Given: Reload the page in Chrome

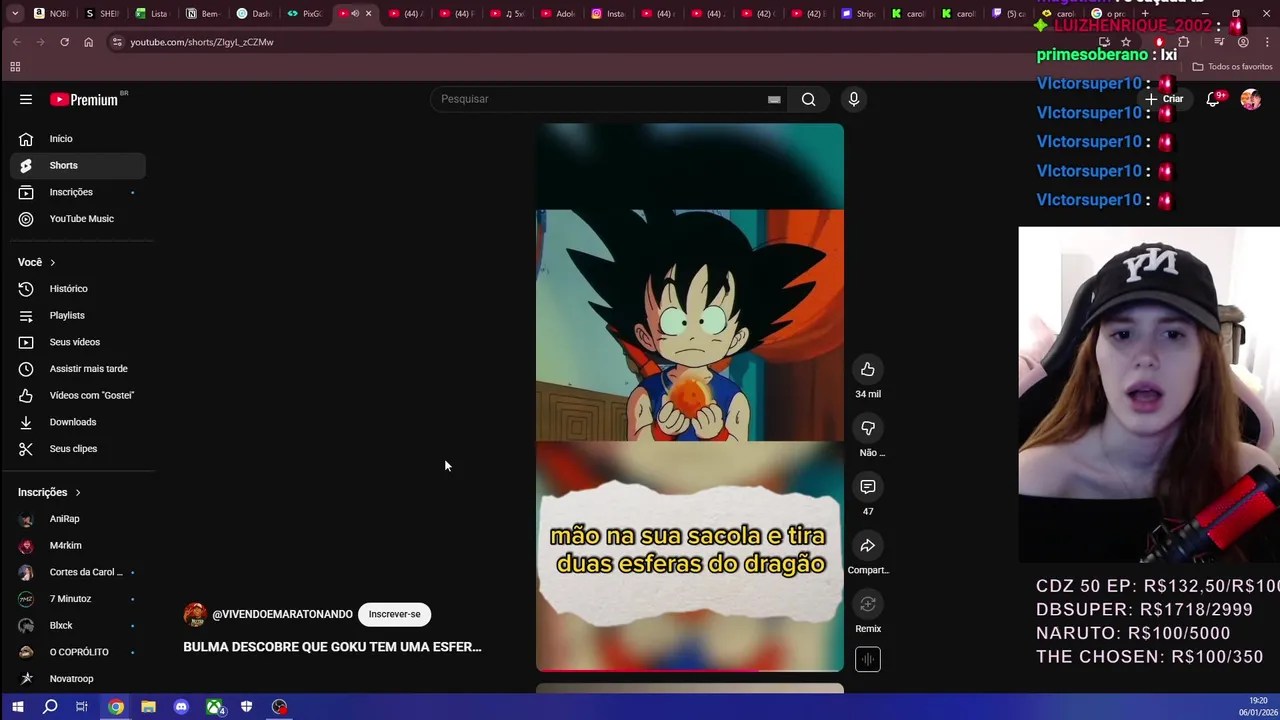Looking at the screenshot, I should (64, 42).
